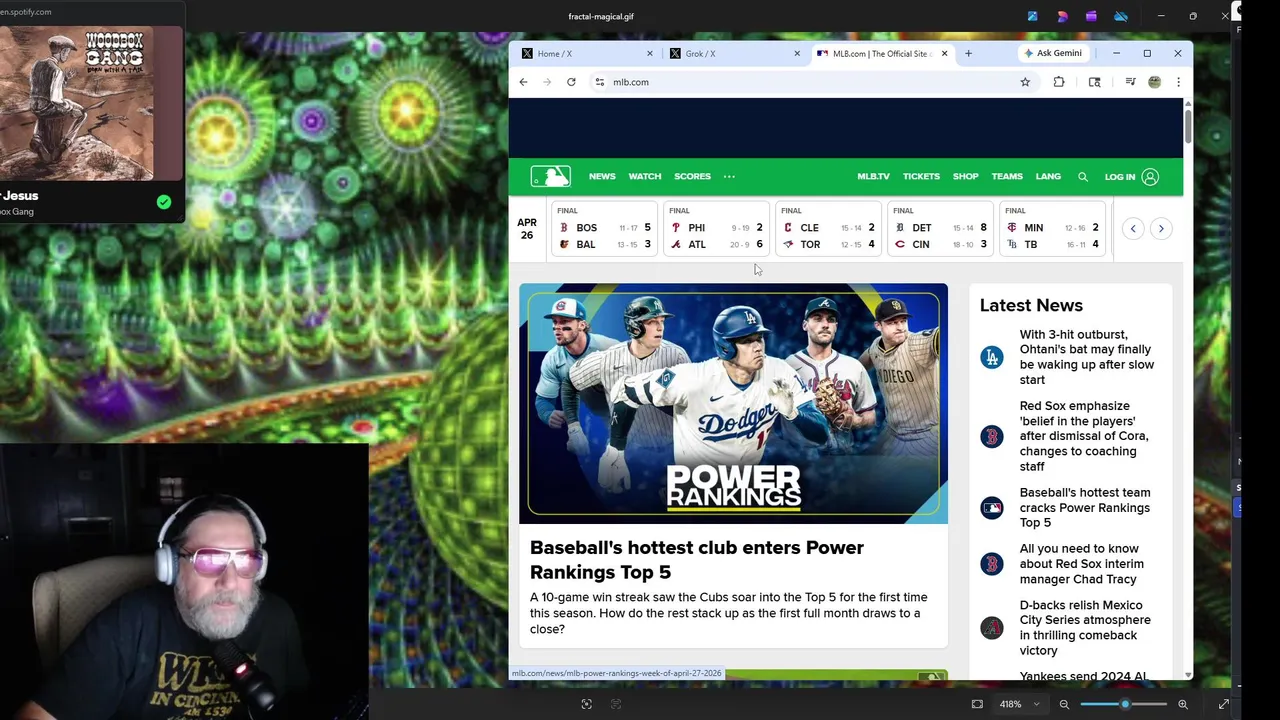Viewport: 1280px width, 720px height.
Task: Open the Power Rankings featured image
Action: [x=733, y=404]
